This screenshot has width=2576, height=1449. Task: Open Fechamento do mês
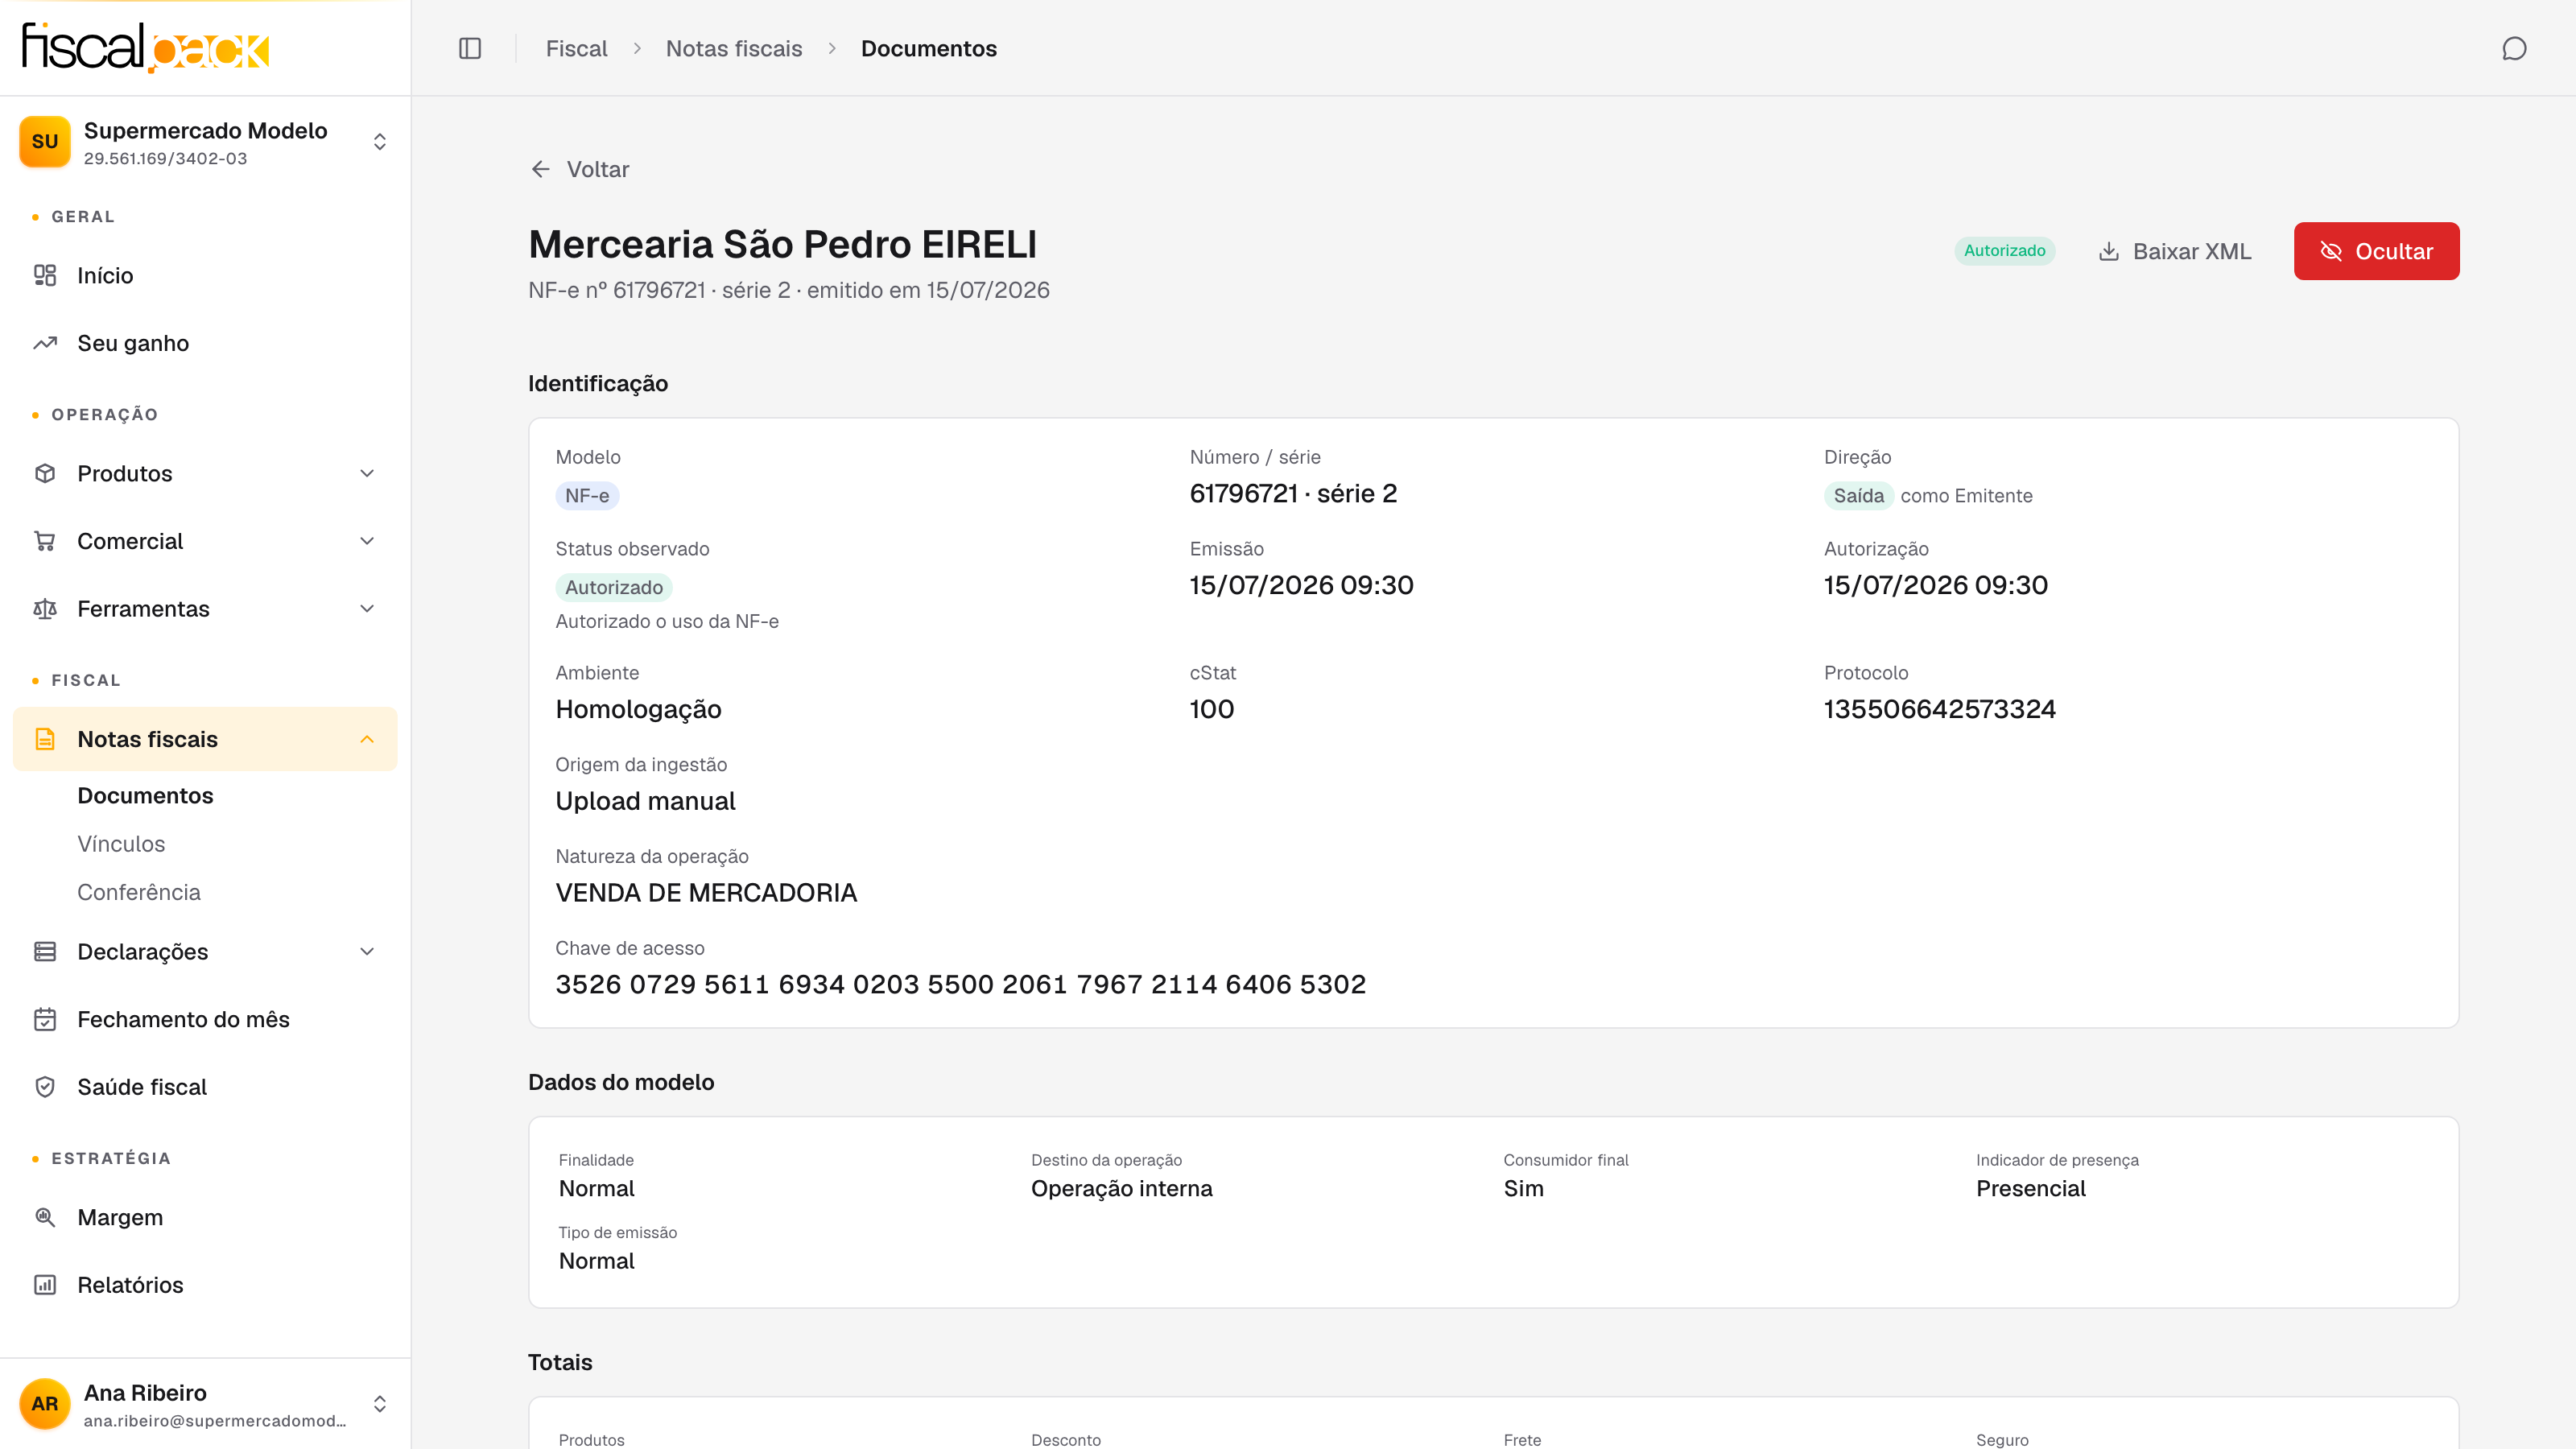pyautogui.click(x=205, y=1019)
